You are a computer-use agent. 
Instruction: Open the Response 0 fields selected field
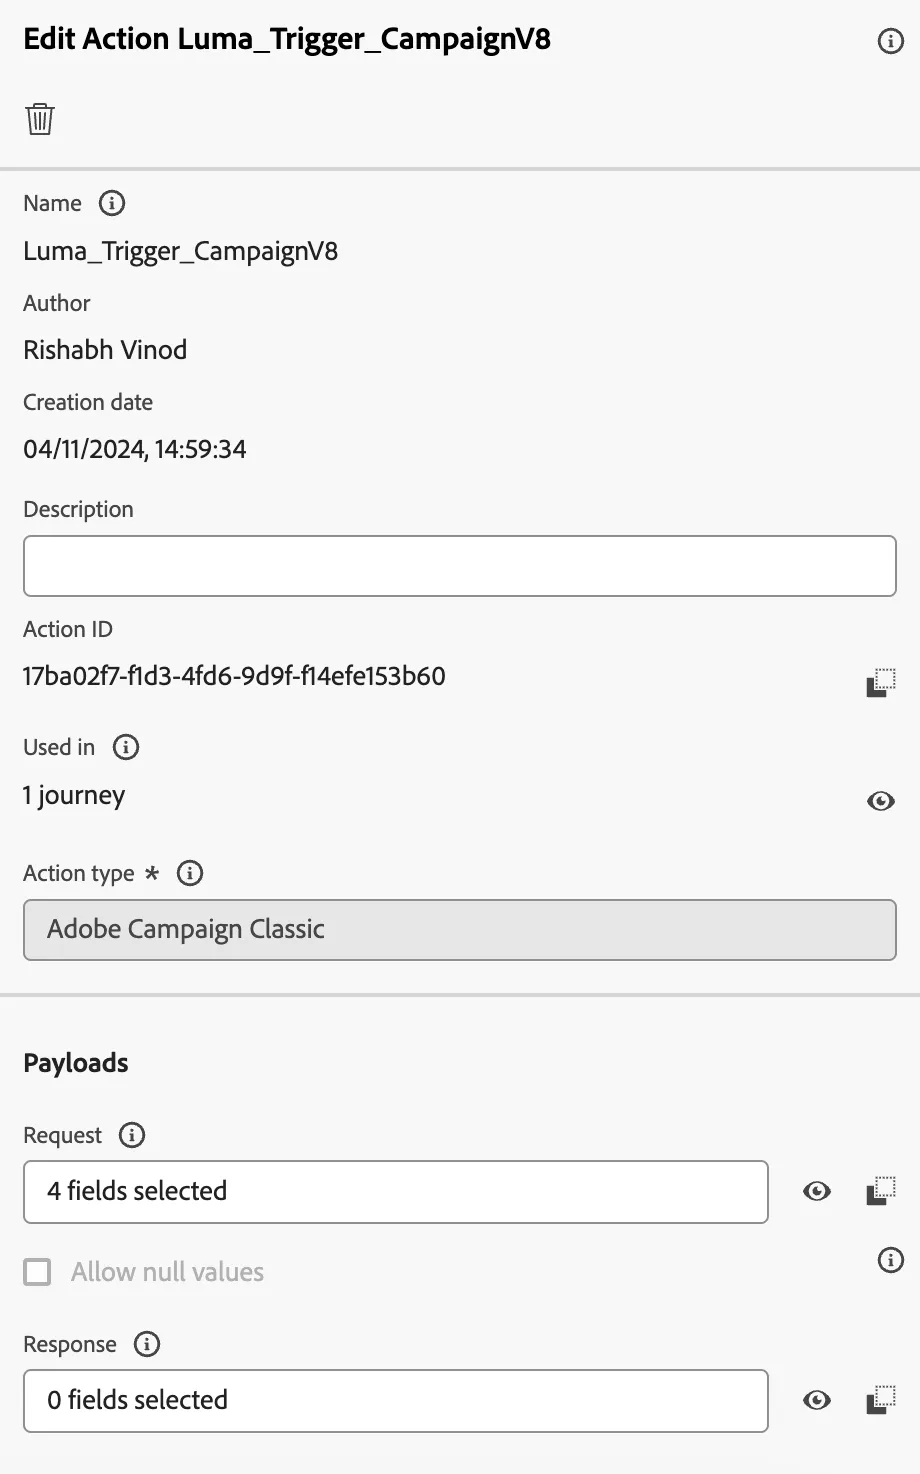(396, 1401)
